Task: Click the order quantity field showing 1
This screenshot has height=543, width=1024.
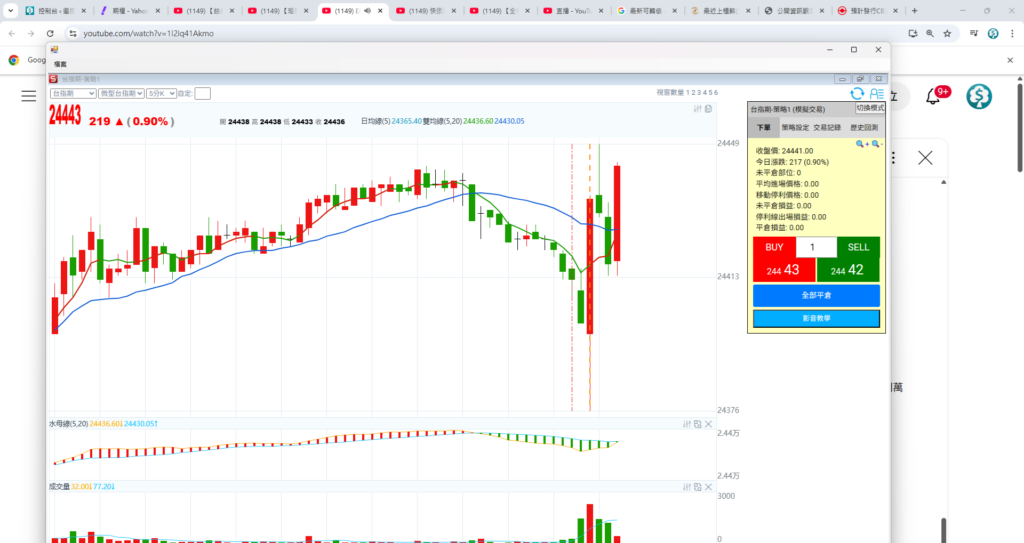Action: click(x=816, y=247)
